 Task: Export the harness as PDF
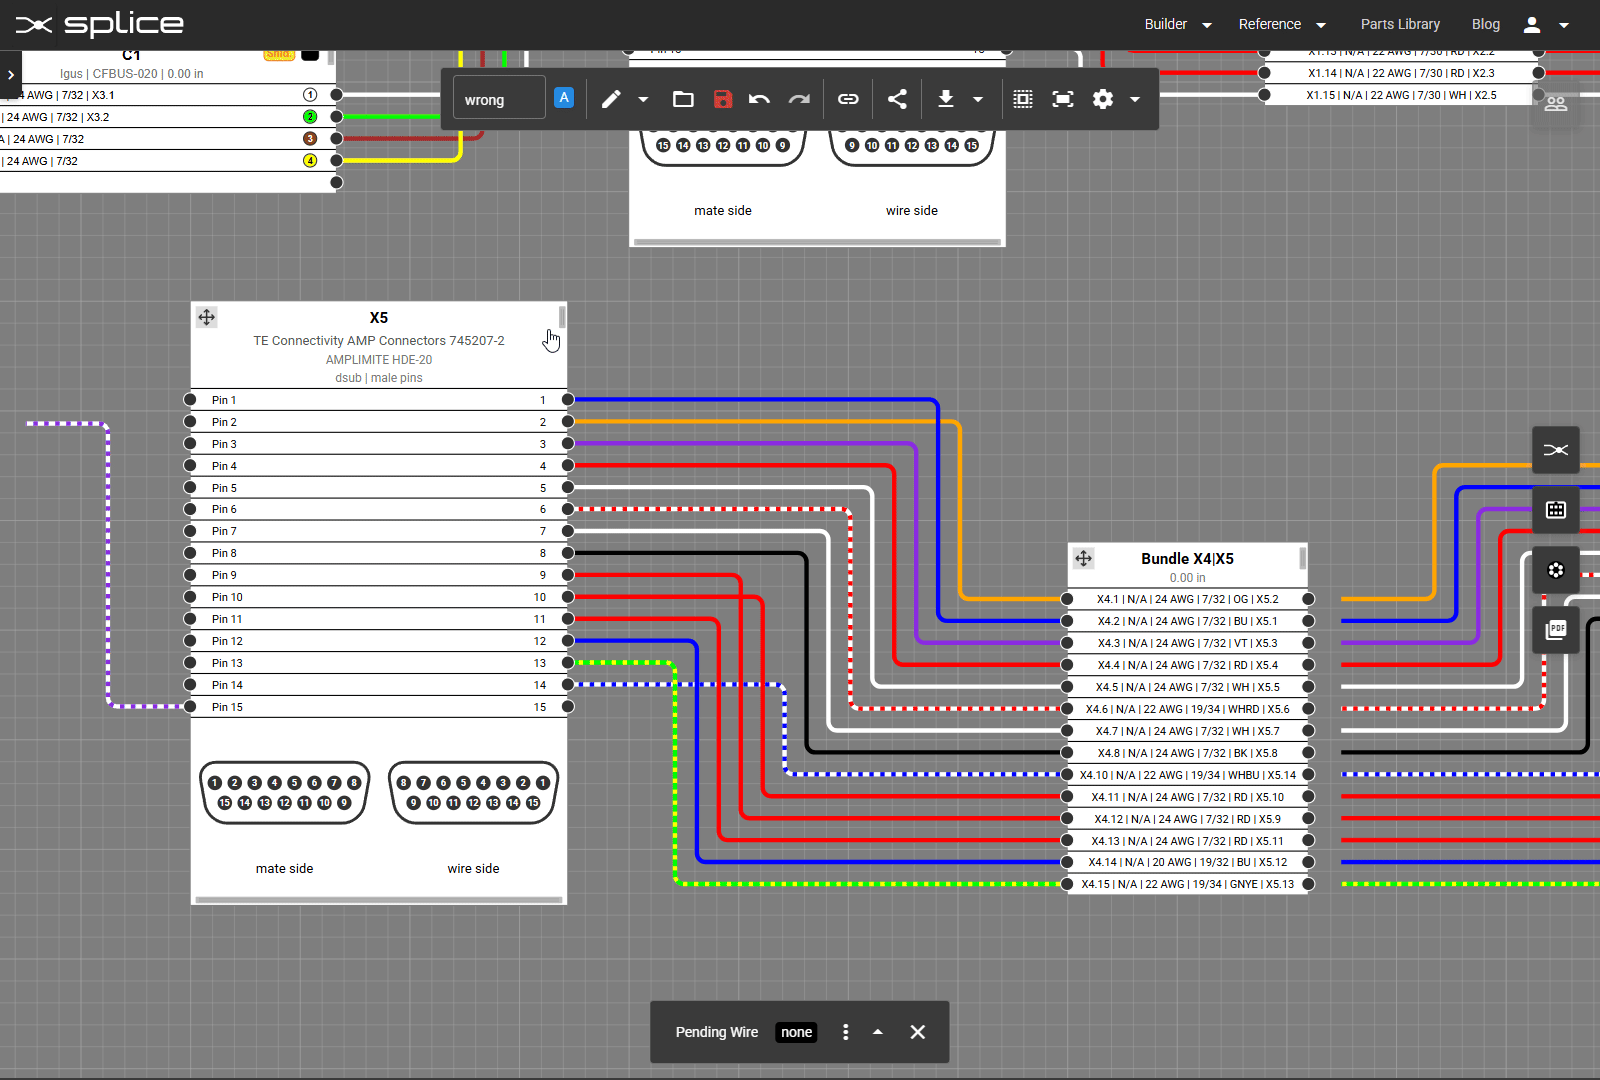[x=1556, y=629]
